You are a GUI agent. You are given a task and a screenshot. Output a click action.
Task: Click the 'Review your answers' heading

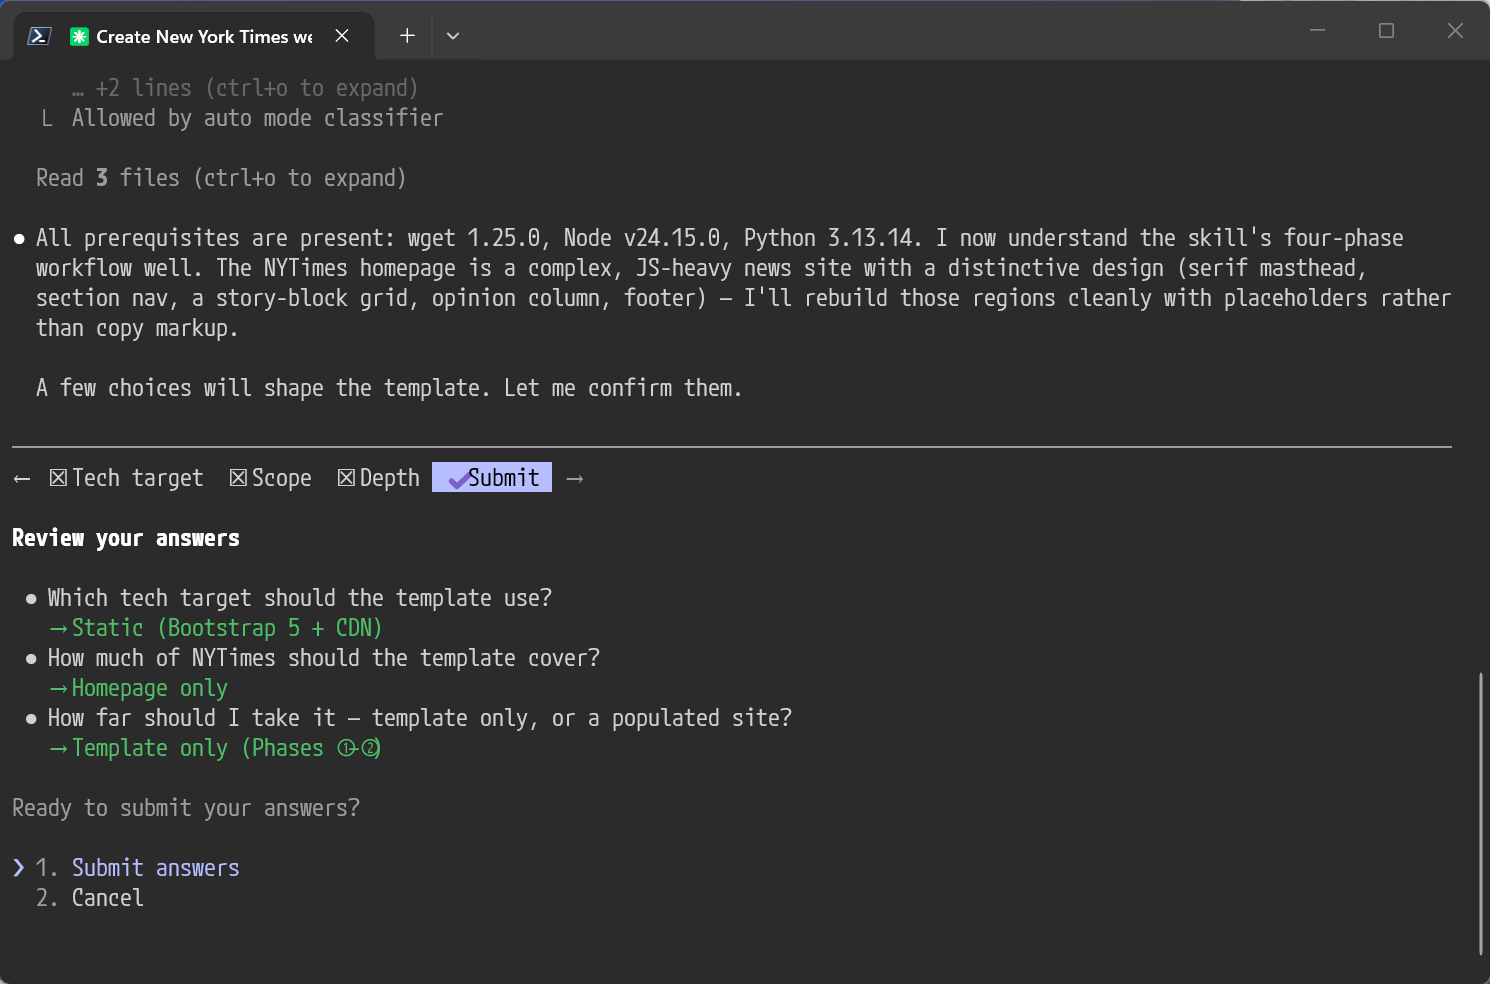click(x=126, y=538)
